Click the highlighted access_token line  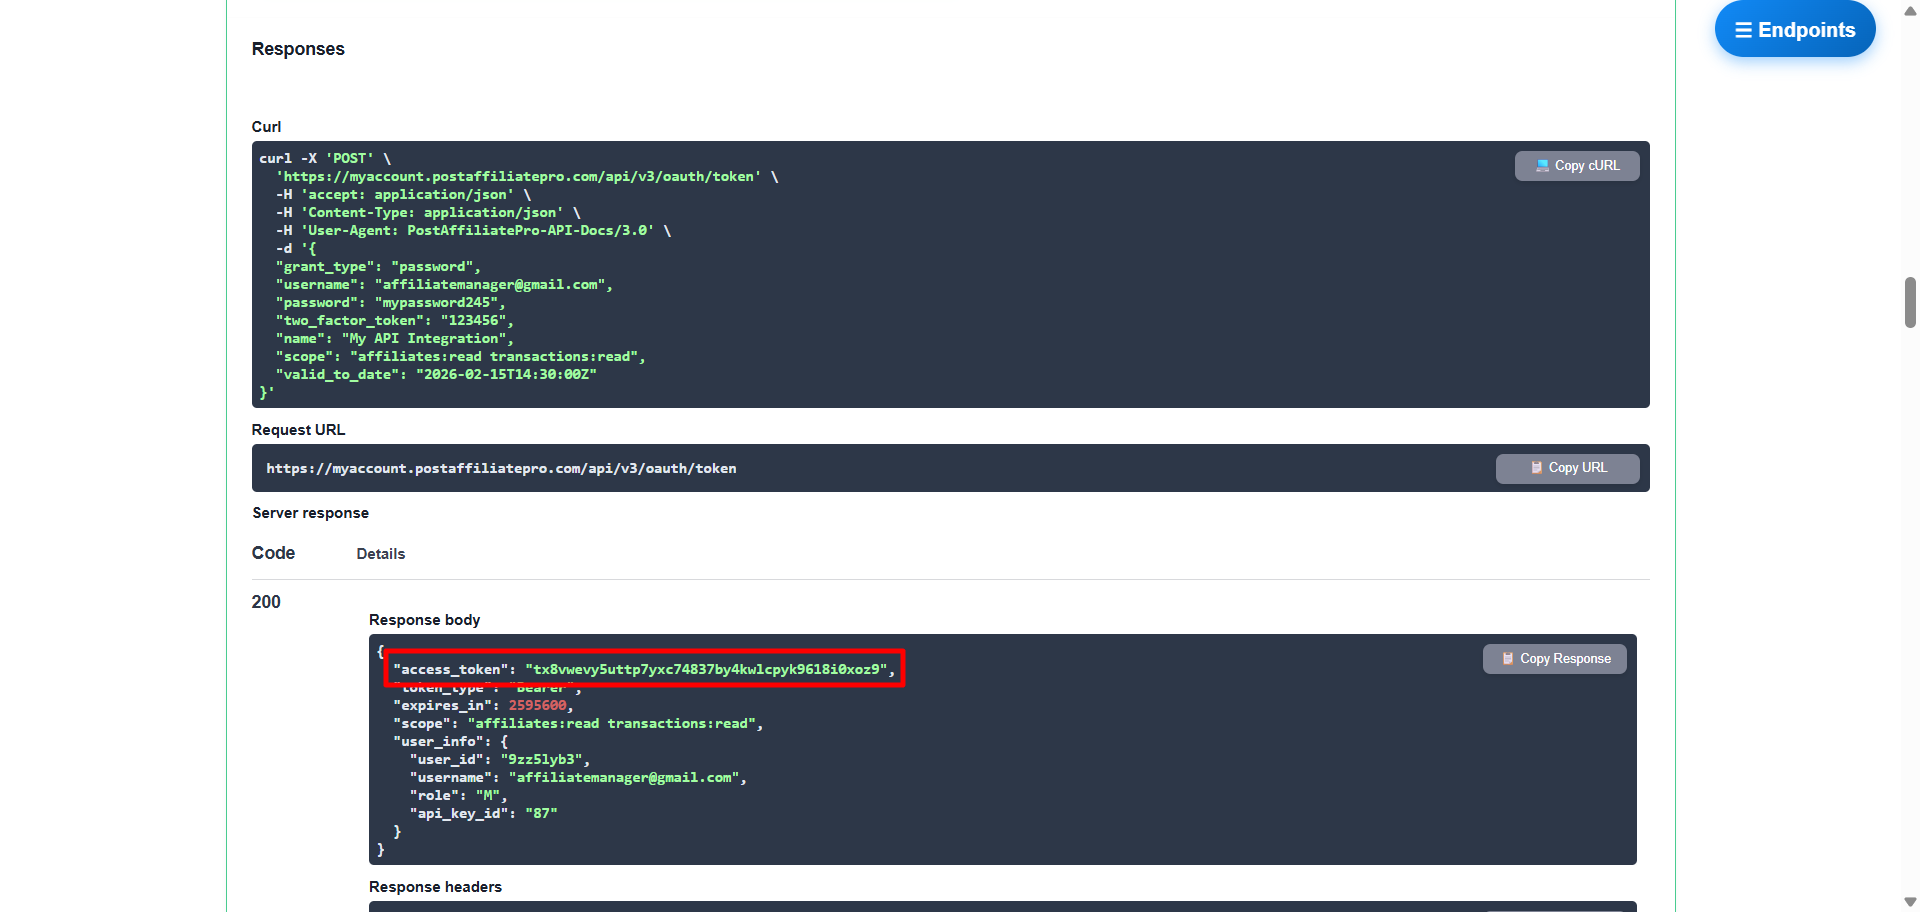(644, 669)
